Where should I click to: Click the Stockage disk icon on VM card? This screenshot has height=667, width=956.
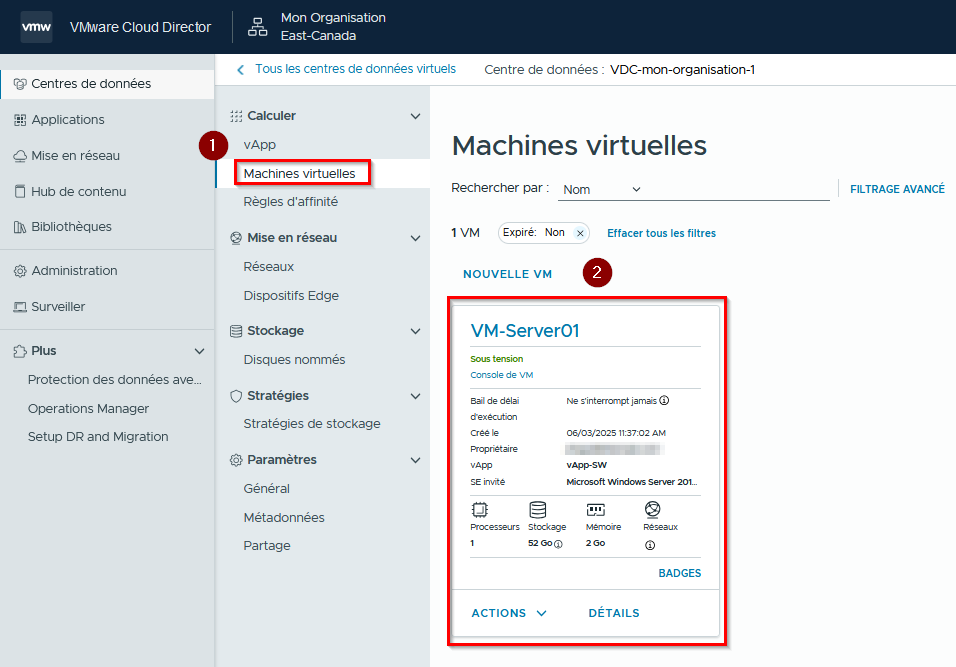click(538, 509)
